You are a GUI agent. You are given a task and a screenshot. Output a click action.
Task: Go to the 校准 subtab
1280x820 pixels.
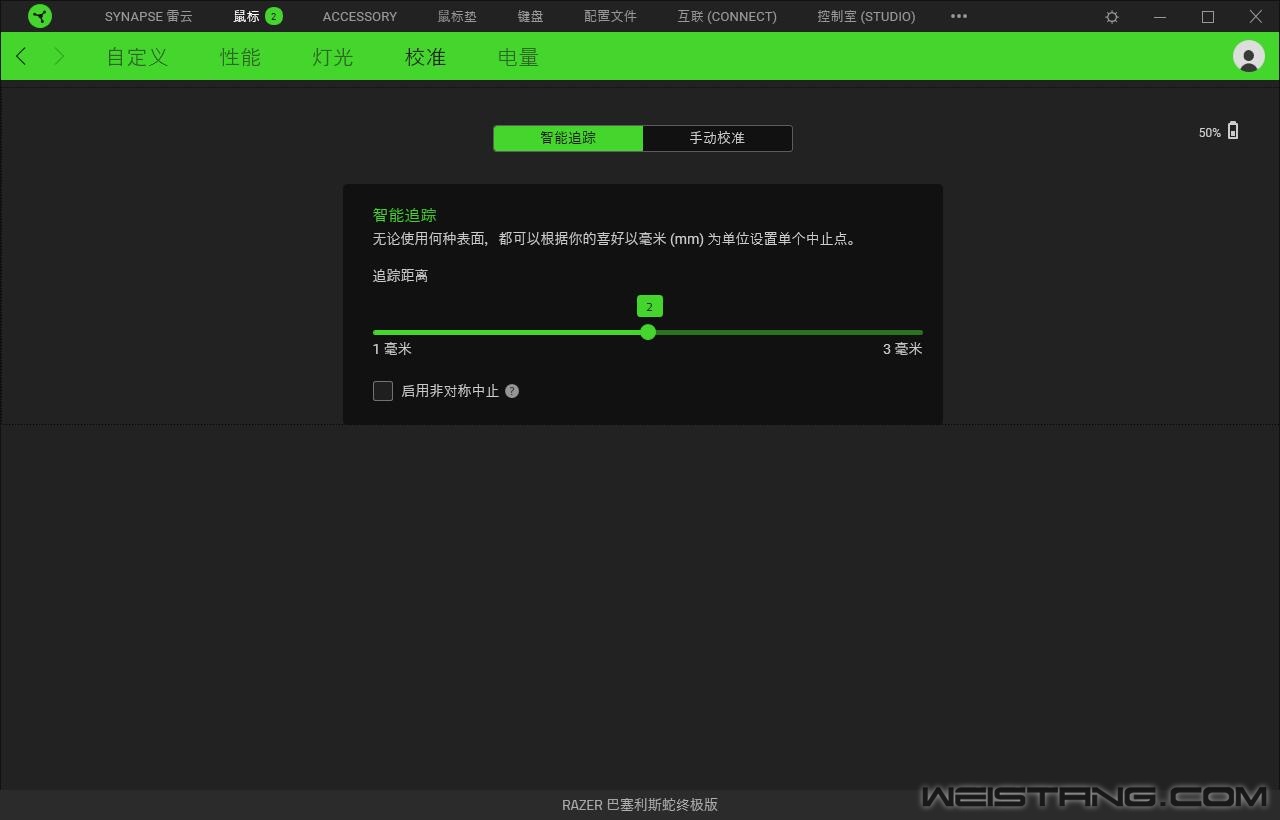click(x=425, y=57)
